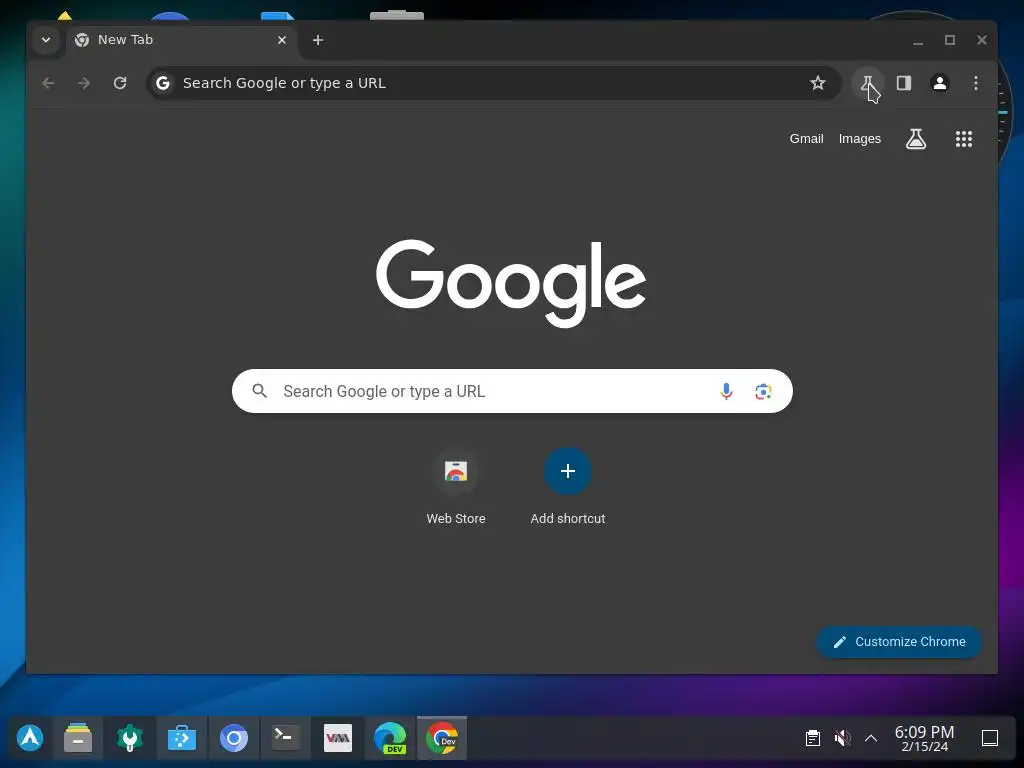
Task: Open a new tab with plus button
Action: point(317,40)
